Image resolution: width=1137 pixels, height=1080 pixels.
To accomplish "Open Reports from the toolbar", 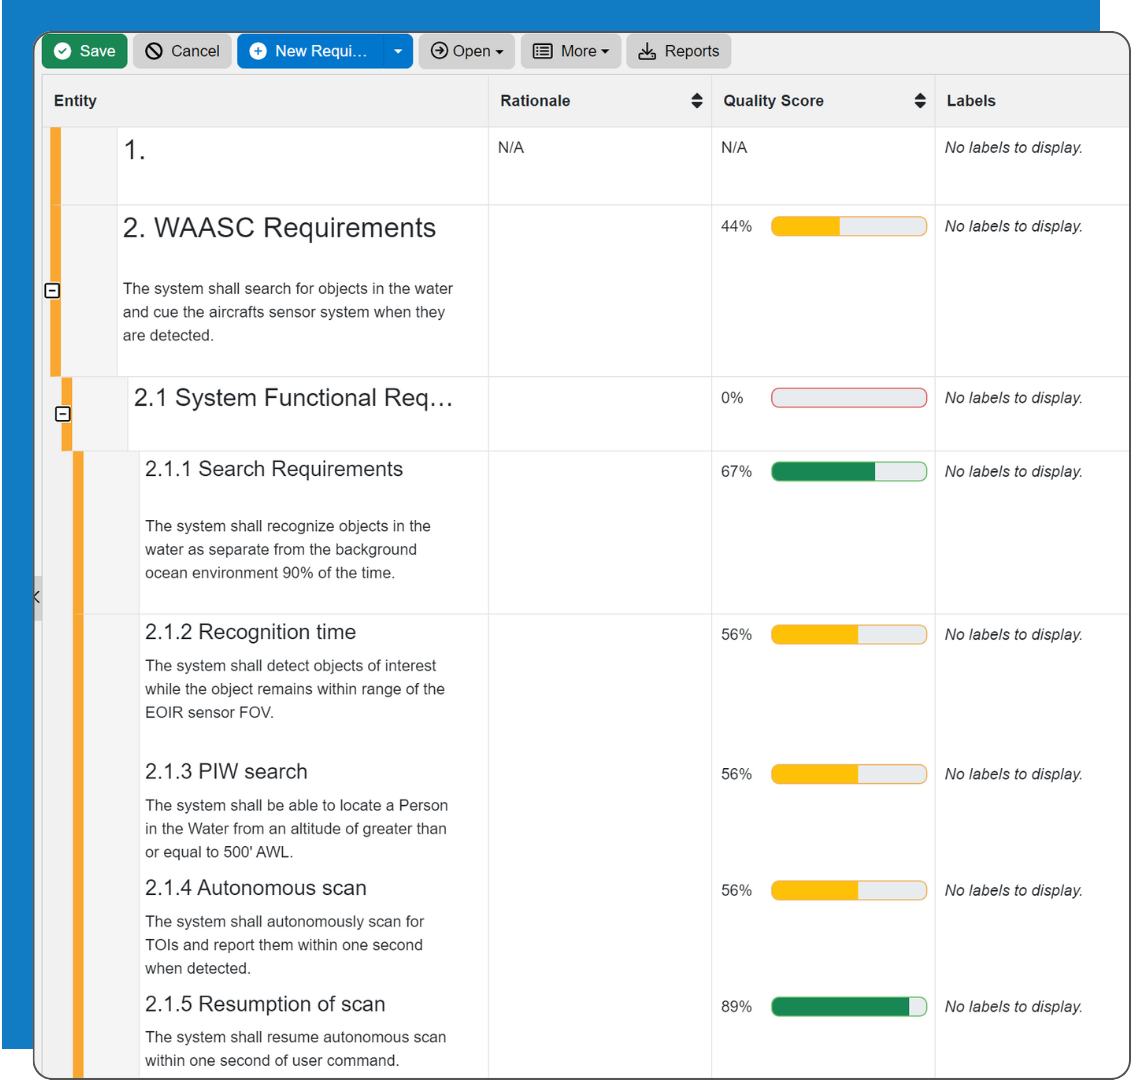I will [678, 51].
